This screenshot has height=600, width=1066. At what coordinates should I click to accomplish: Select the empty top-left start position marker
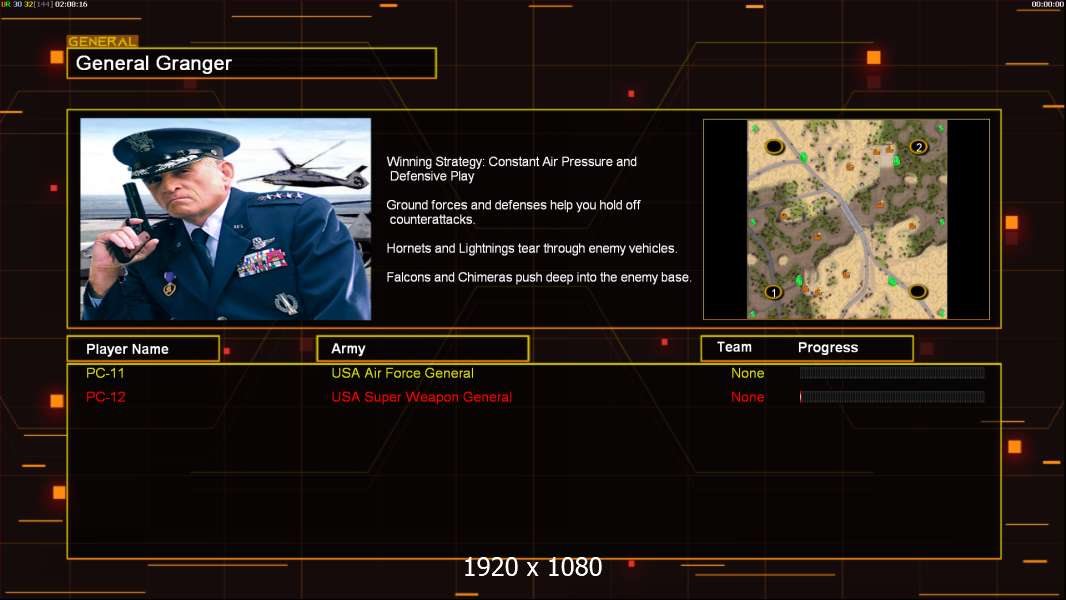pos(774,147)
